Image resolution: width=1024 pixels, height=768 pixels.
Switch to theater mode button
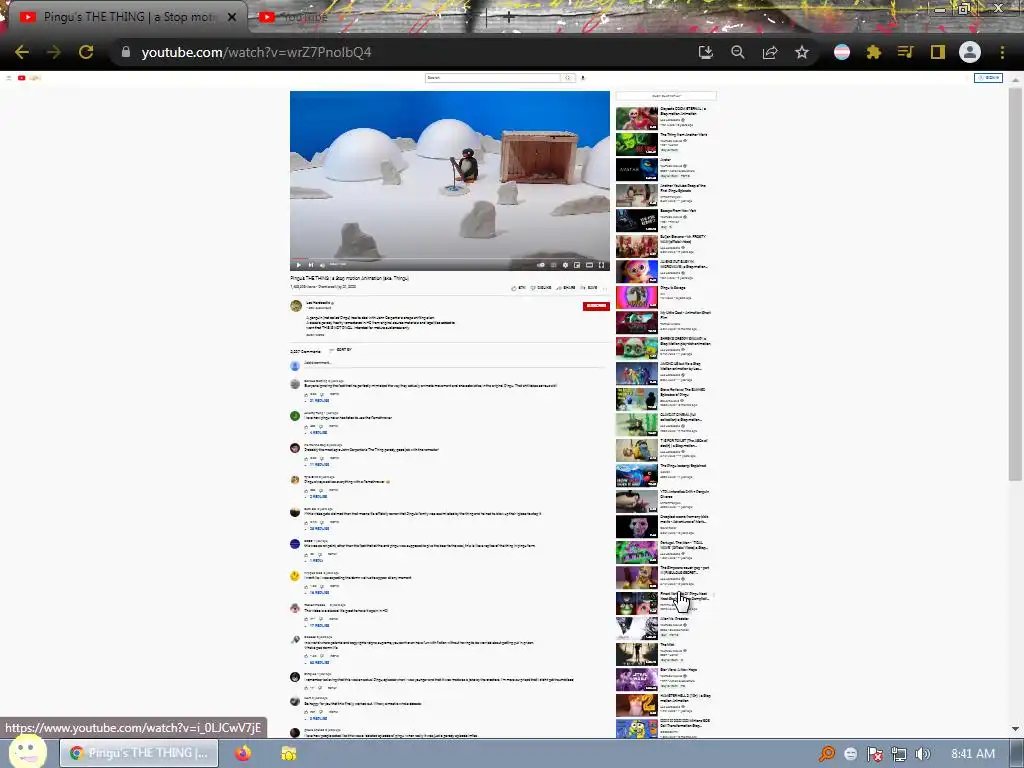coord(589,265)
